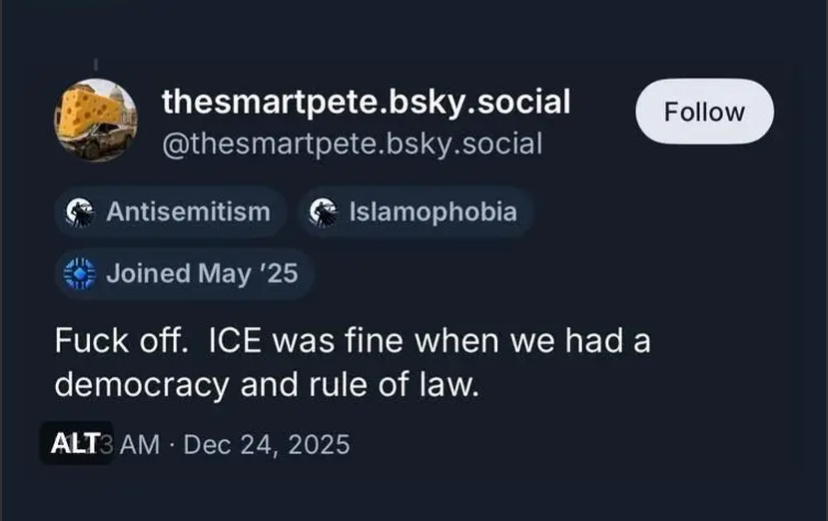Open the Antisemitism label text
Image resolution: width=828 pixels, height=521 pixels.
(187, 212)
